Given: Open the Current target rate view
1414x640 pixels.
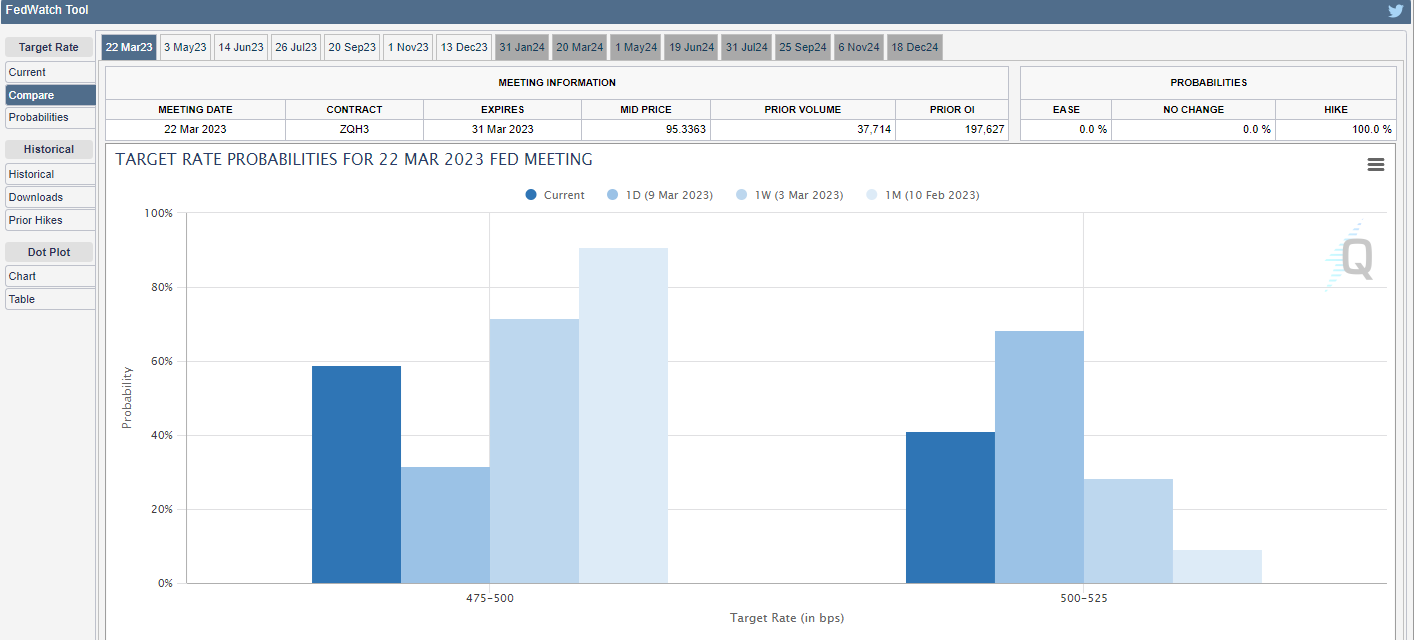Looking at the screenshot, I should 50,72.
